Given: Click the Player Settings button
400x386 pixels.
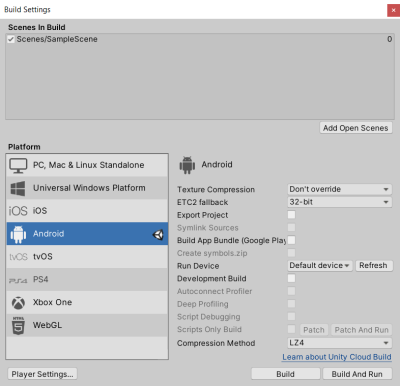Looking at the screenshot, I should coord(42,374).
